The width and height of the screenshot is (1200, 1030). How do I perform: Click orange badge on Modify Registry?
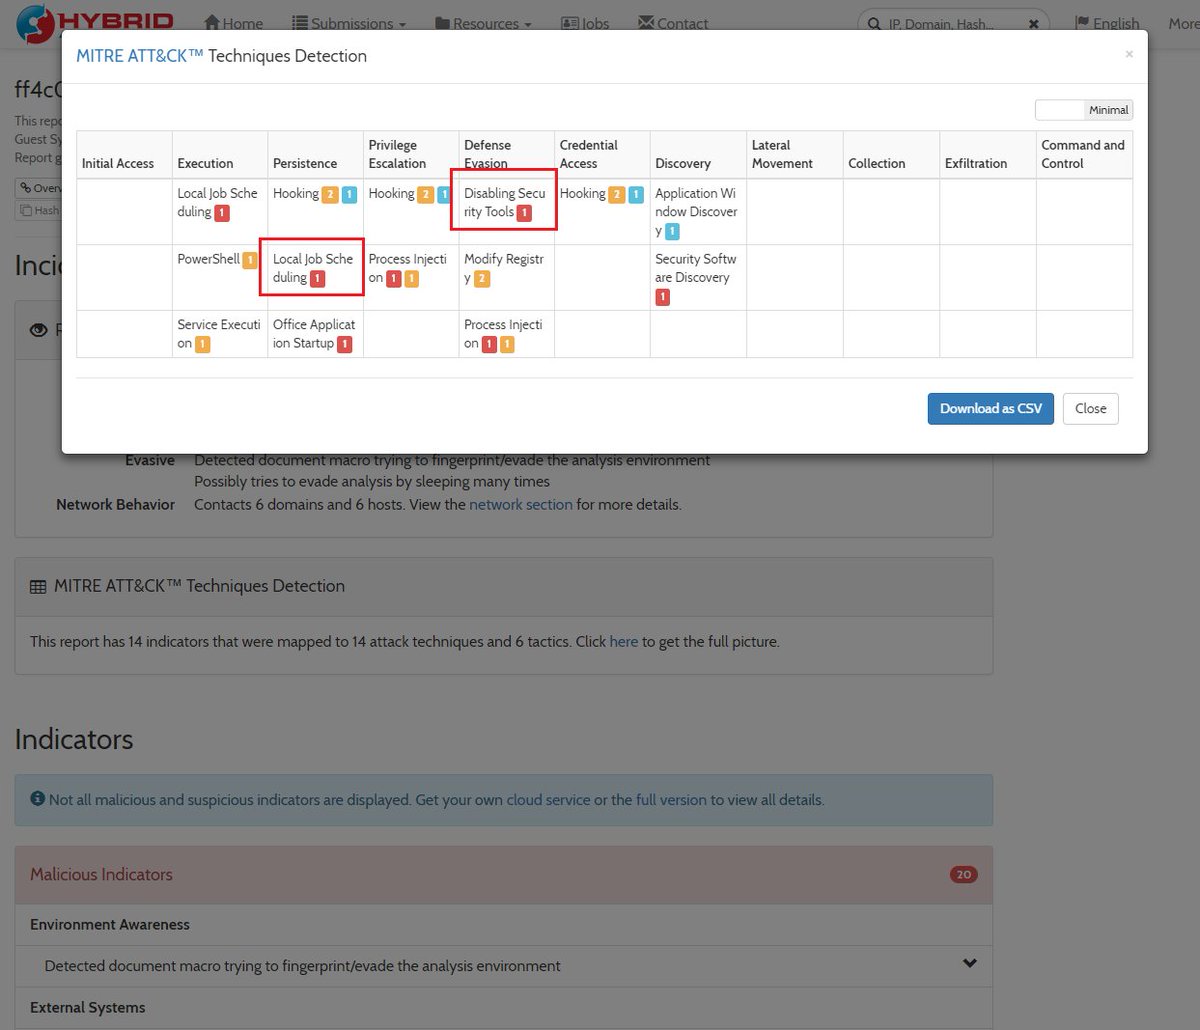tap(481, 279)
